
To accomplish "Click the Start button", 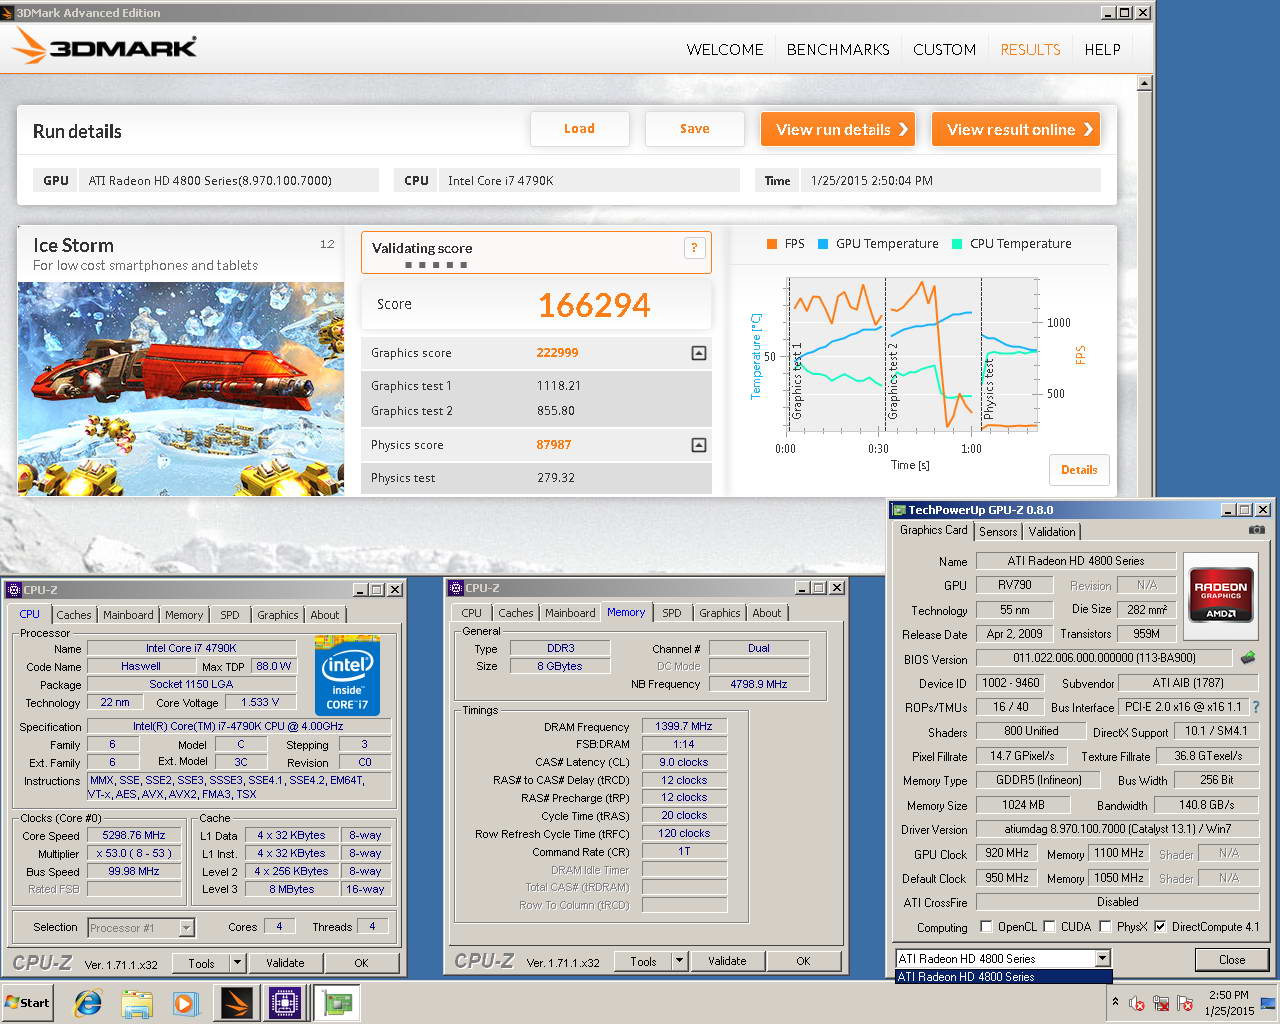I will click(28, 1002).
